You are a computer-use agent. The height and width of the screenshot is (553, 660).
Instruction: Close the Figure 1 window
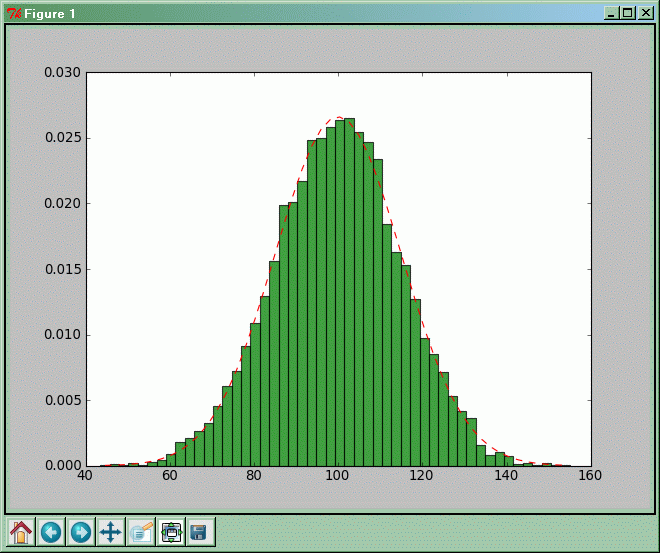pos(643,13)
